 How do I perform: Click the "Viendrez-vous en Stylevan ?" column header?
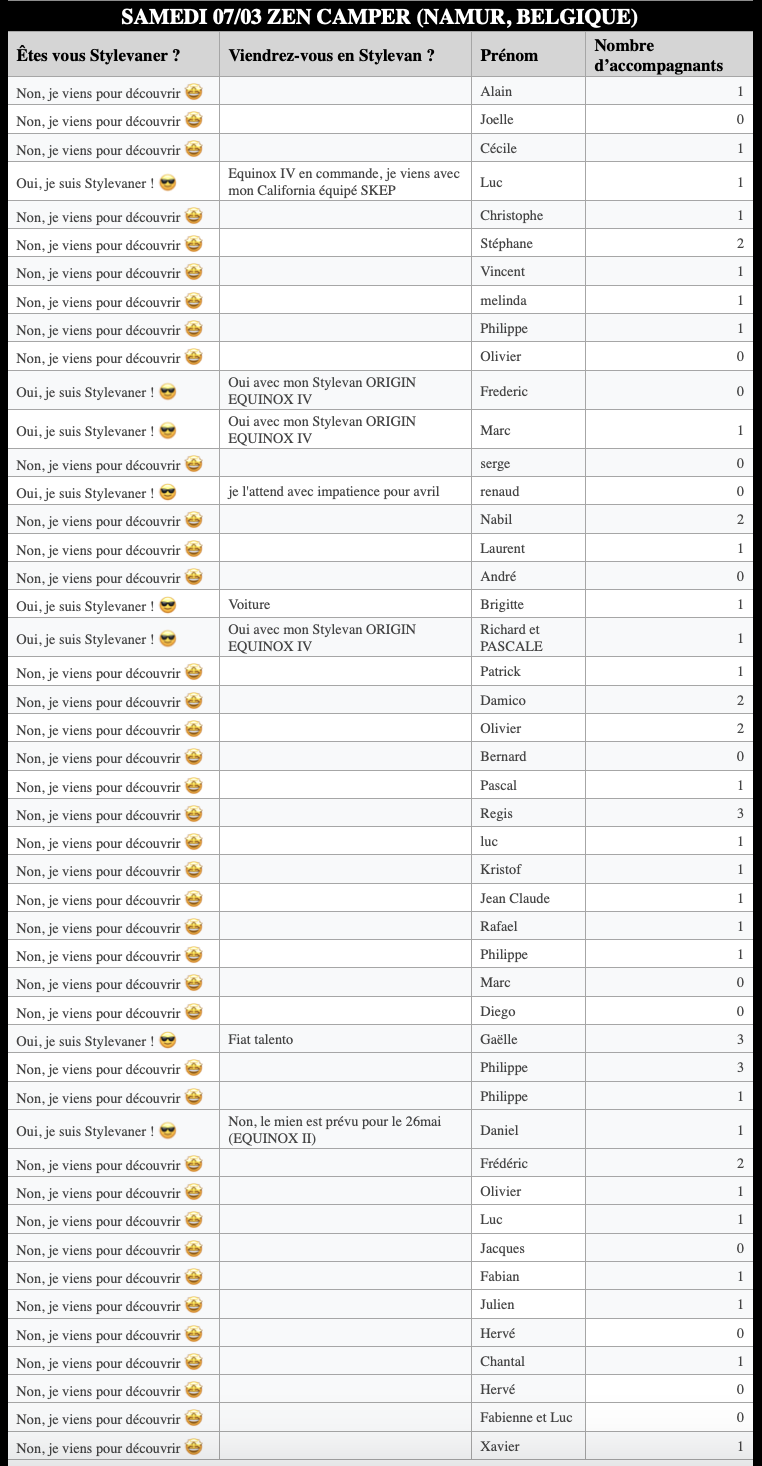tap(331, 55)
